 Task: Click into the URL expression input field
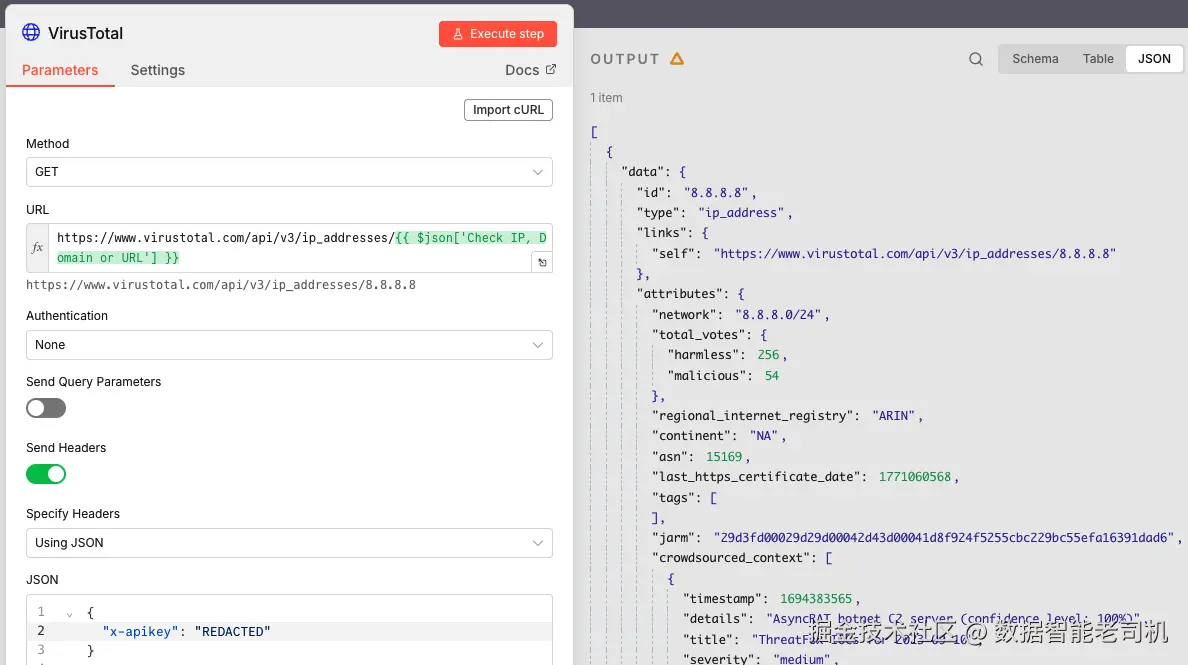pyautogui.click(x=290, y=248)
